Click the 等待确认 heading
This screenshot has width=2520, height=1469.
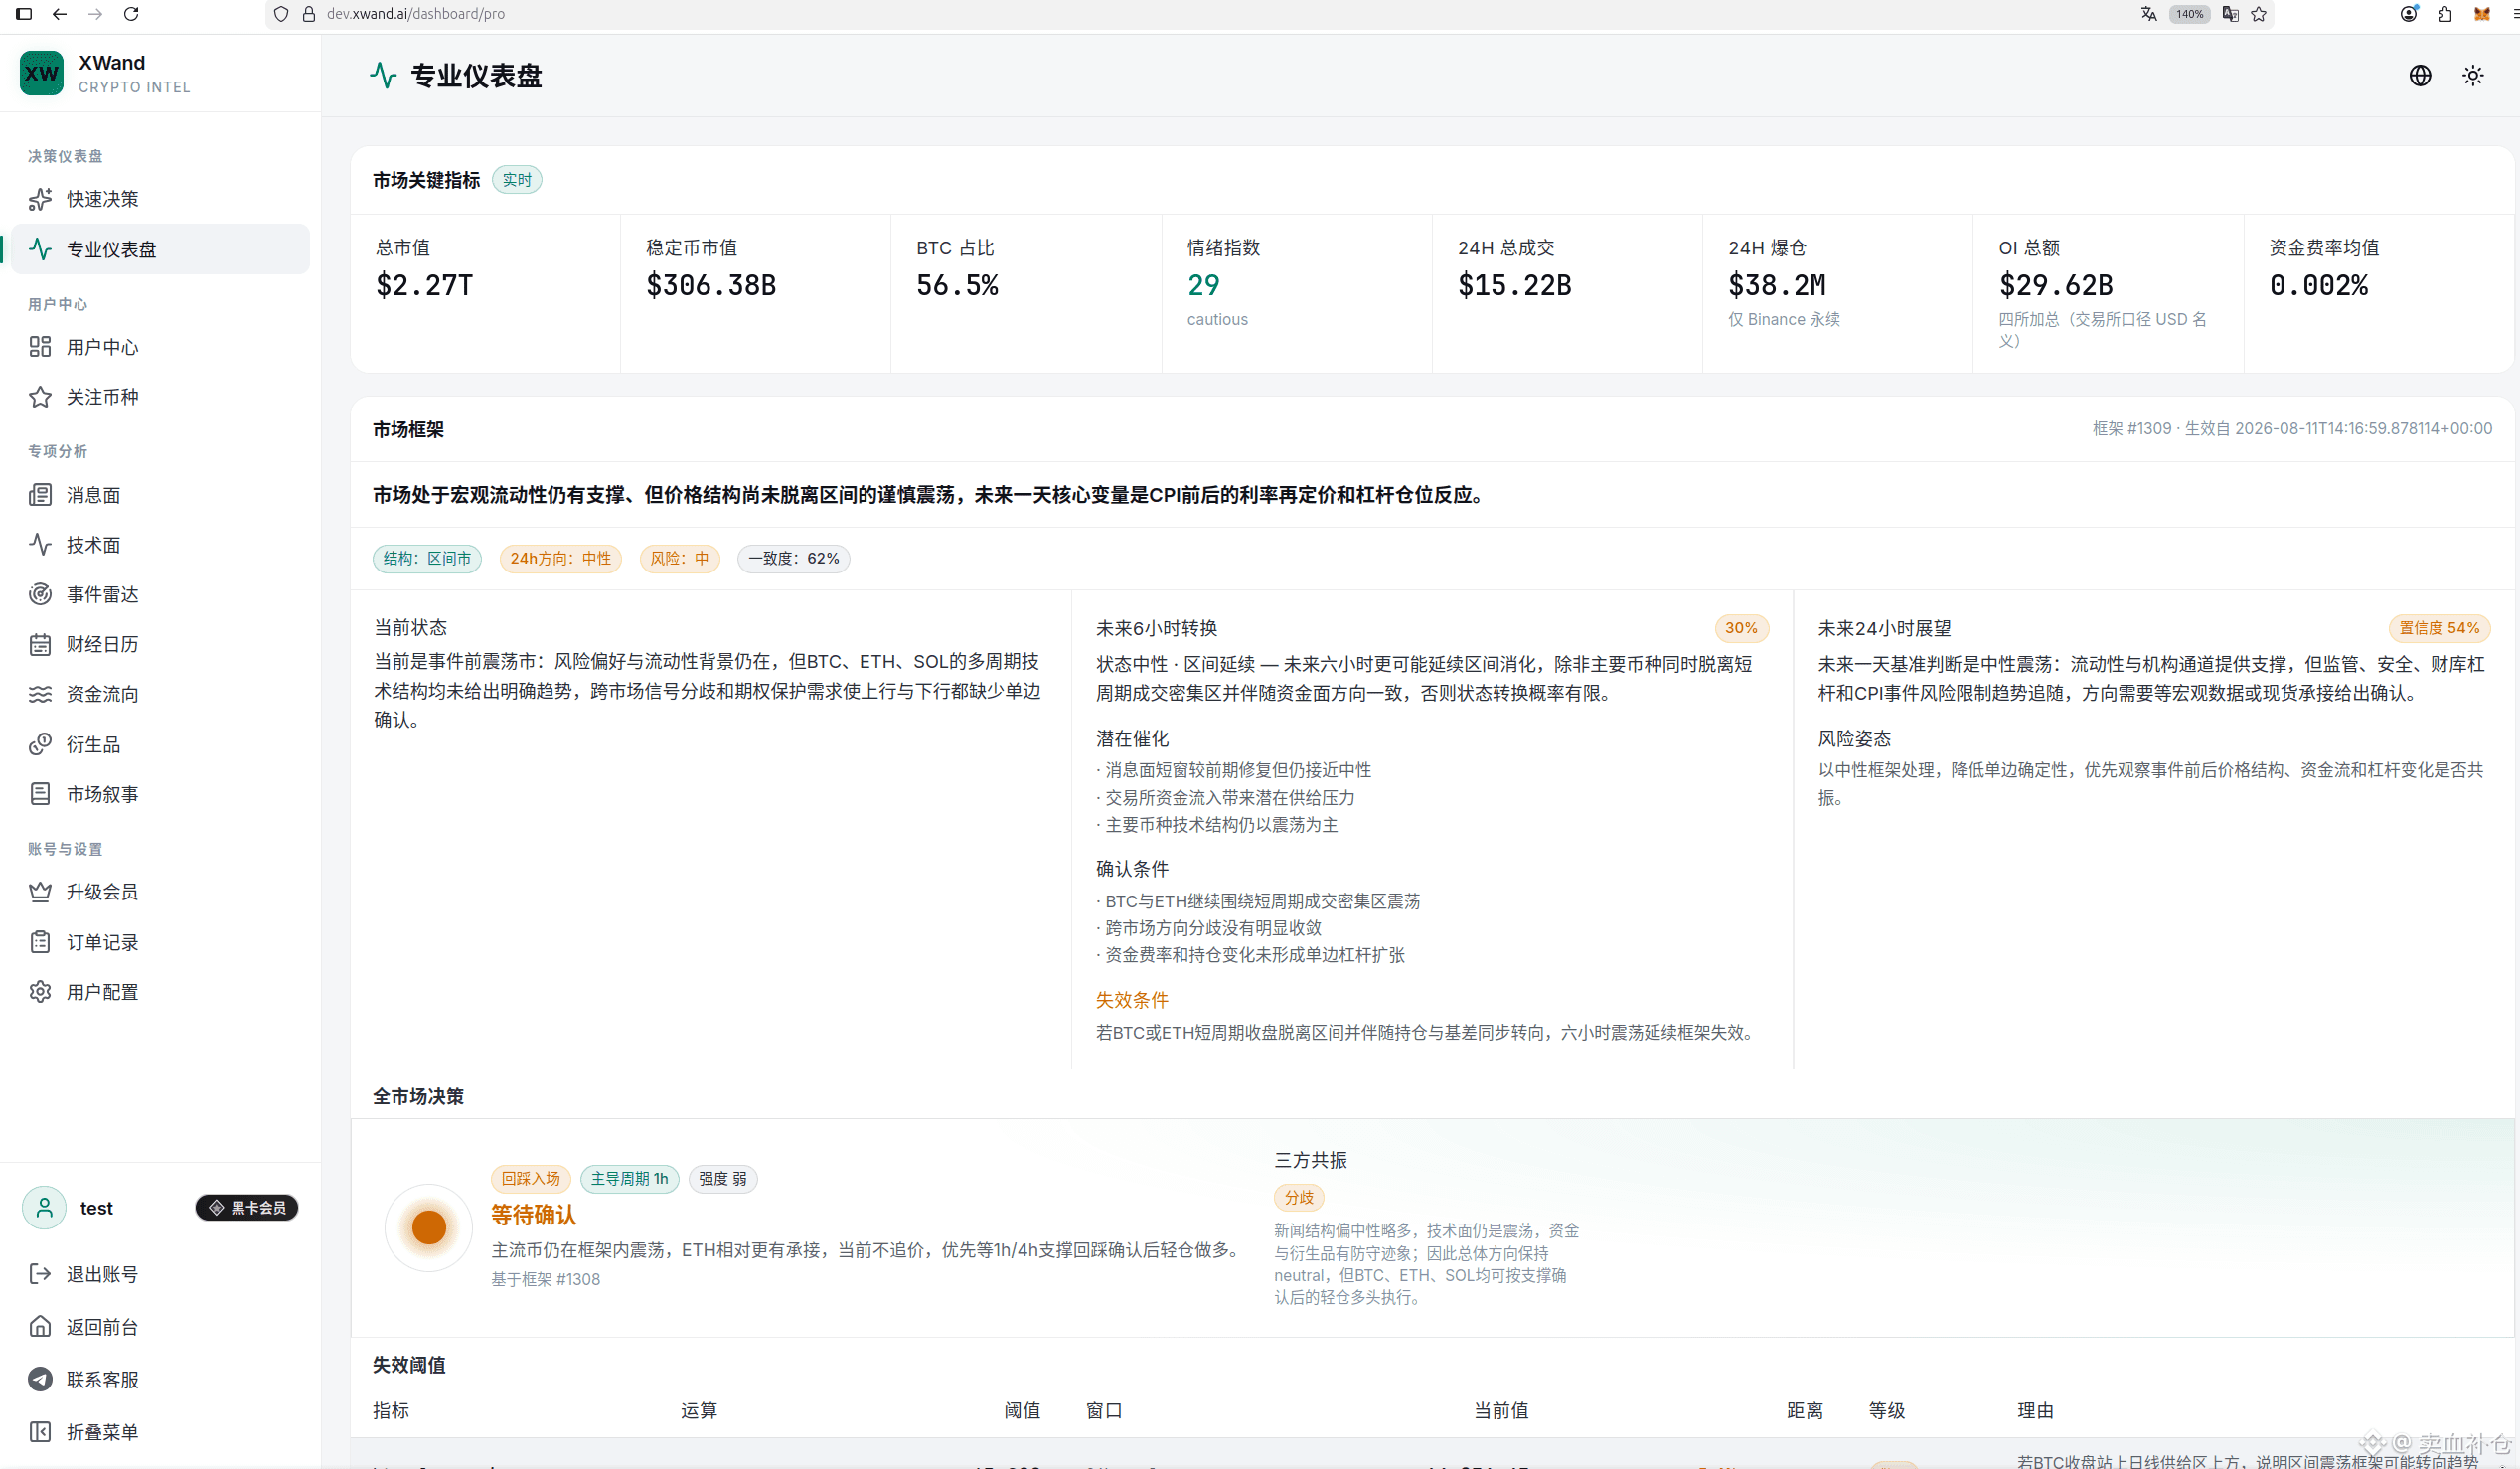click(533, 1215)
